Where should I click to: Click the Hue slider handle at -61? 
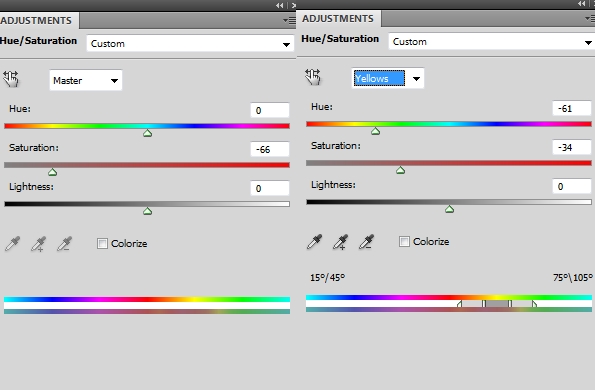click(375, 131)
